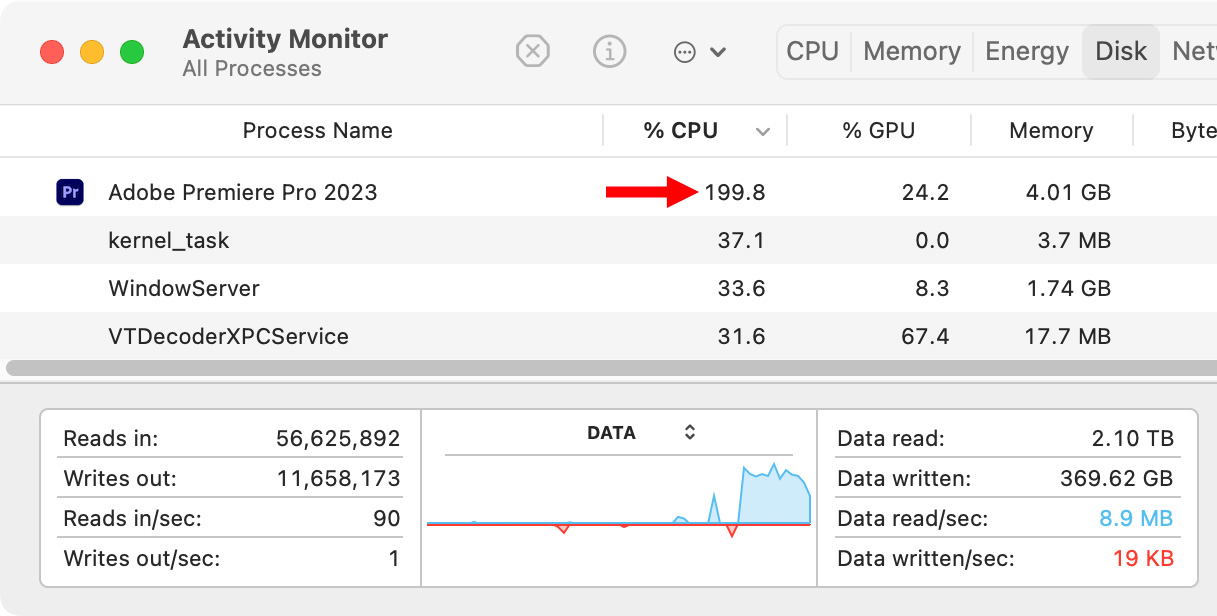The image size is (1217, 616).
Task: Switch to the CPU tab
Action: pos(812,51)
